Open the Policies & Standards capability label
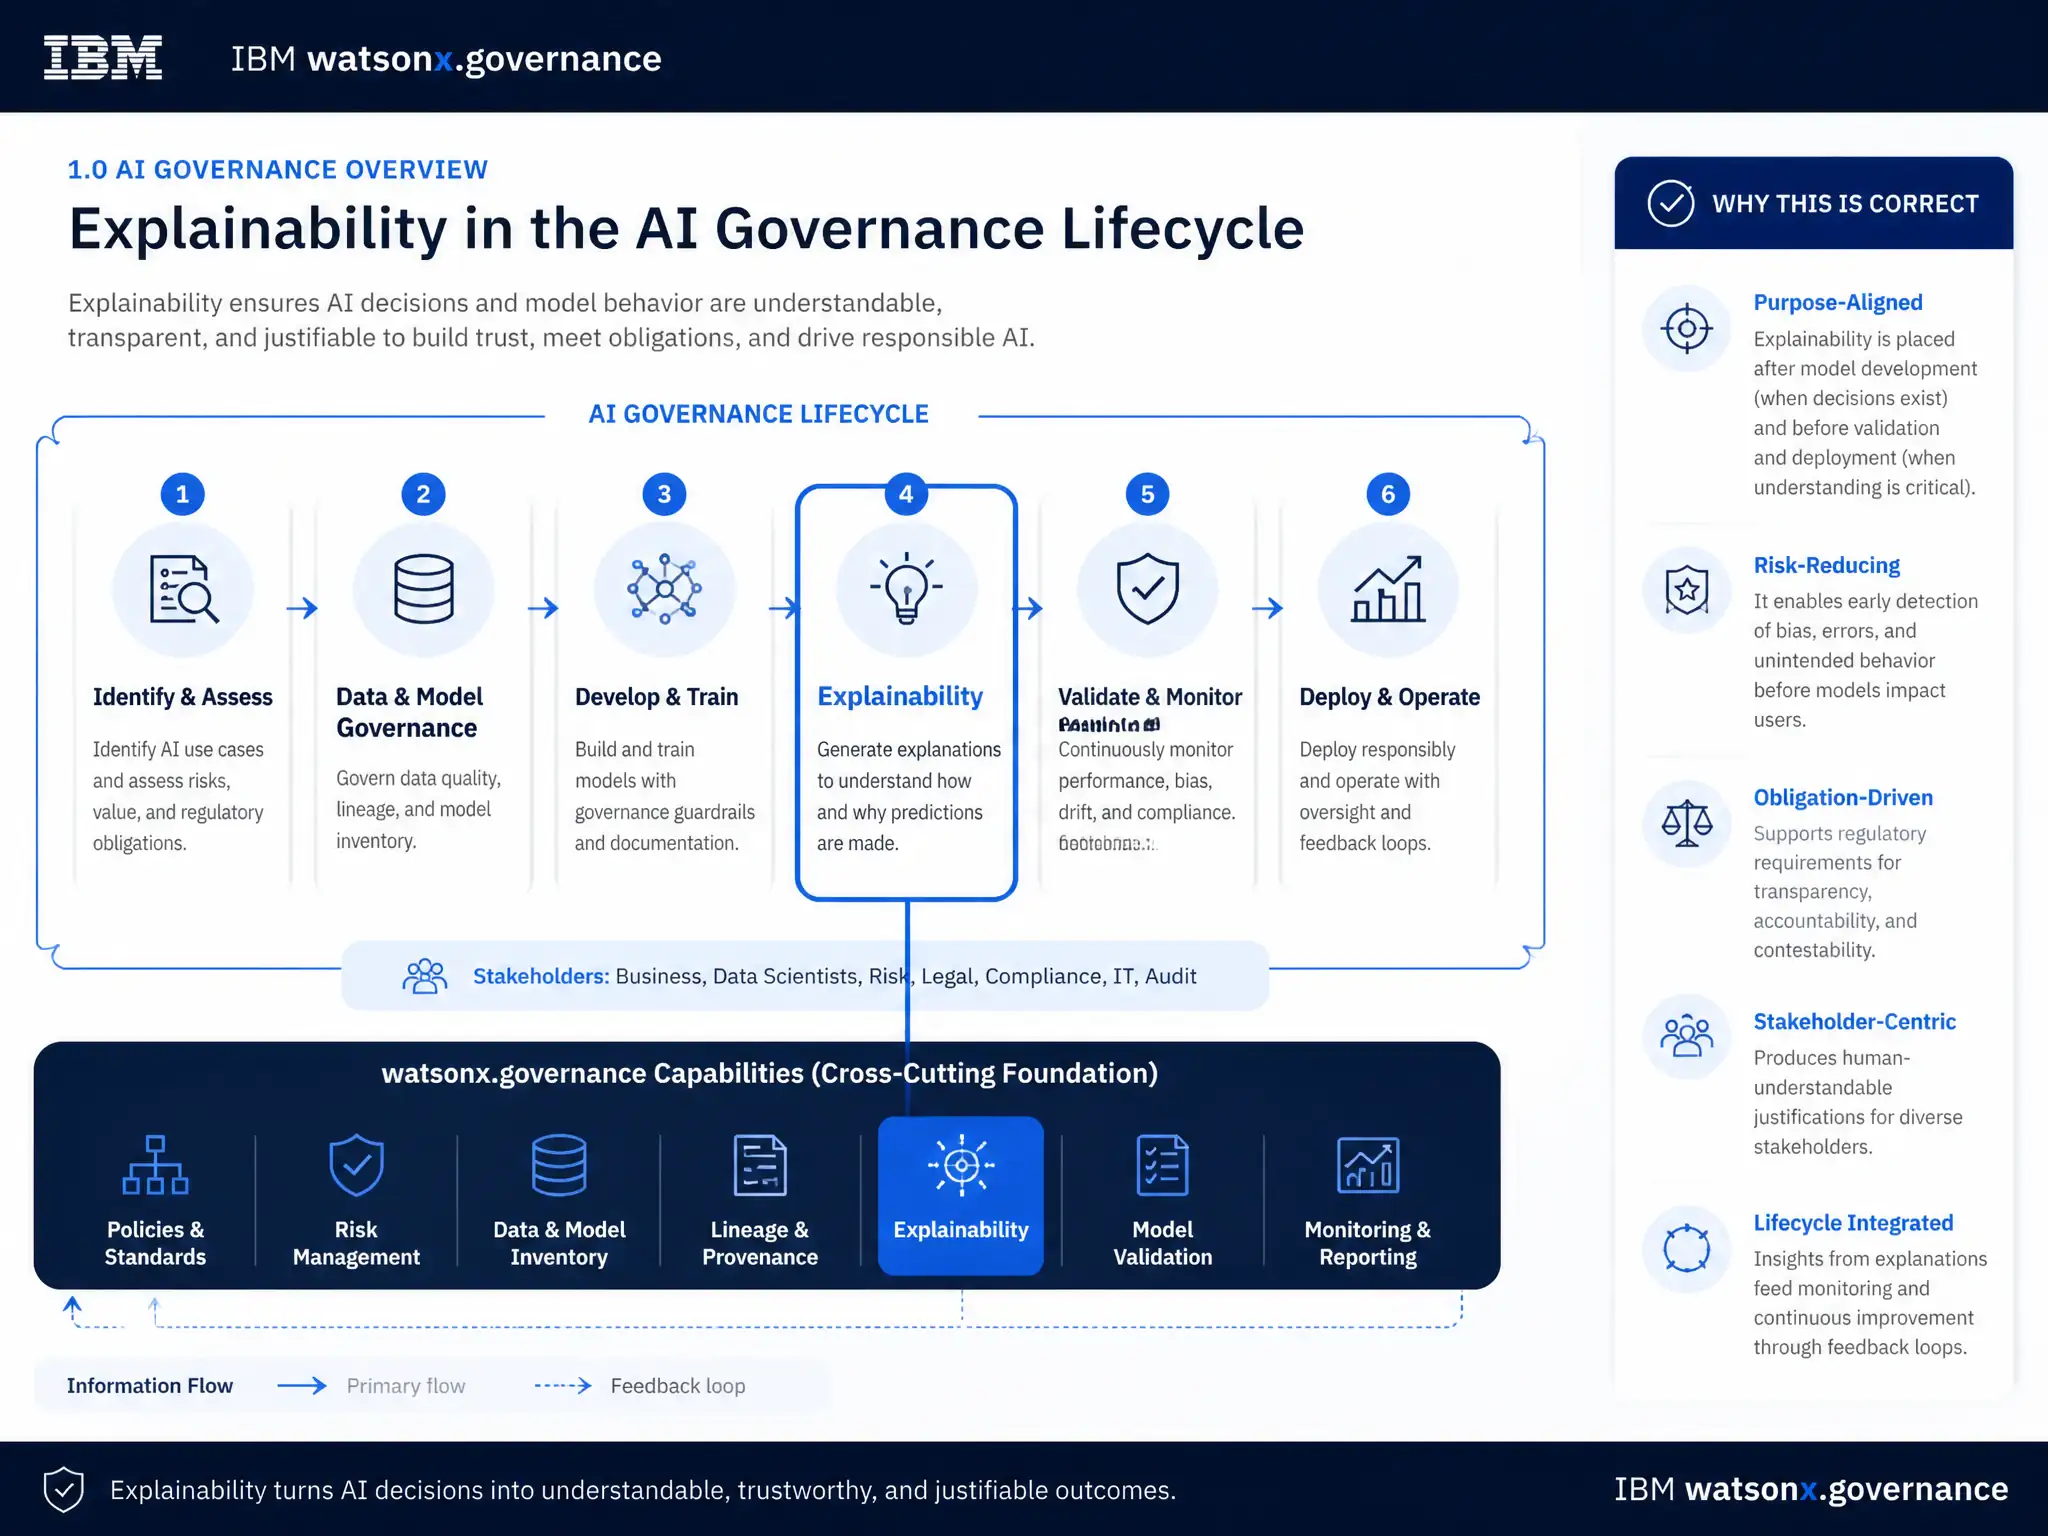This screenshot has height=1536, width=2048. (155, 1243)
